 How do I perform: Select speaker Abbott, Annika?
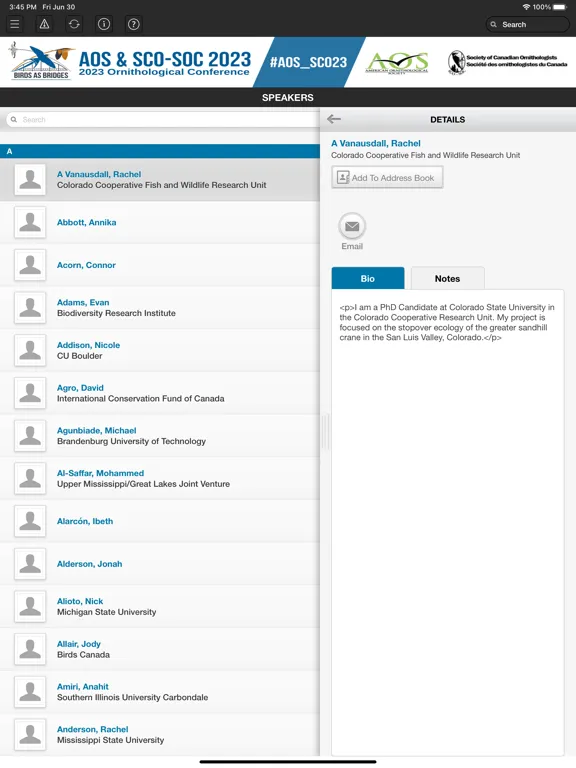click(x=160, y=222)
